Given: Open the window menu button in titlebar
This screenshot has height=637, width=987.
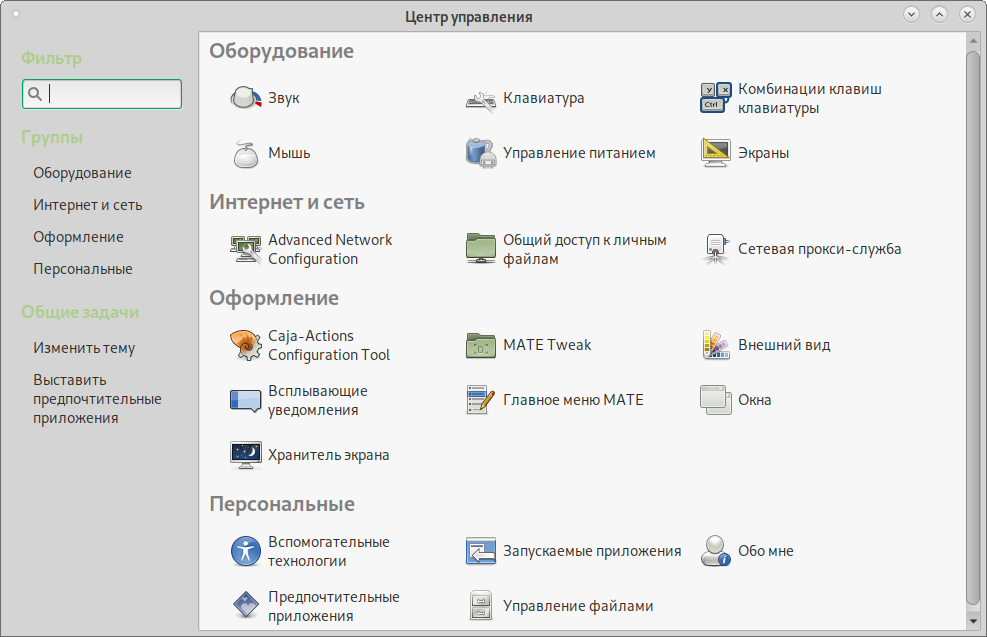Looking at the screenshot, I should click(16, 15).
